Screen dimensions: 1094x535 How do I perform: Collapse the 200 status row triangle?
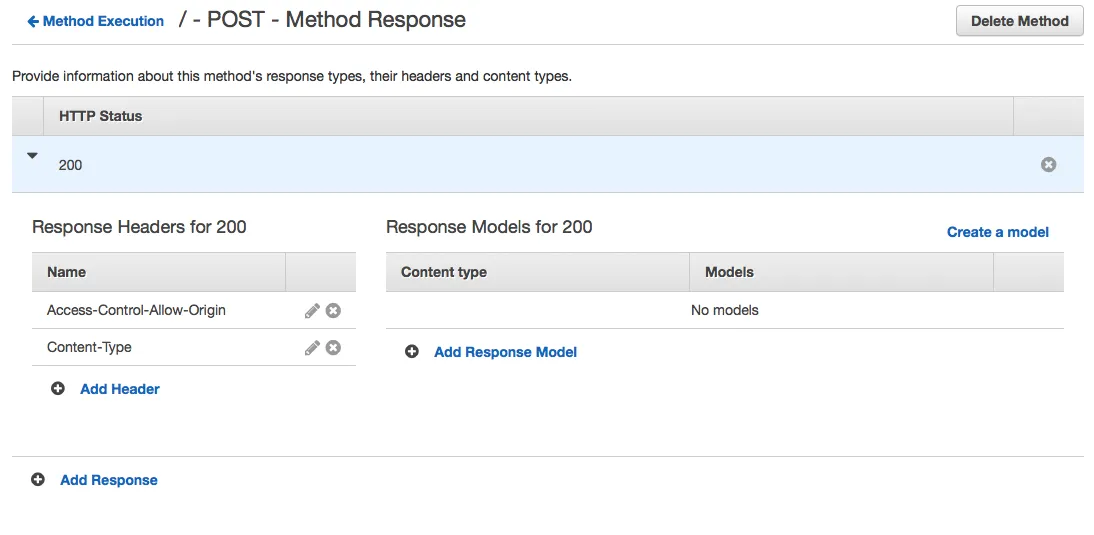tap(32, 156)
